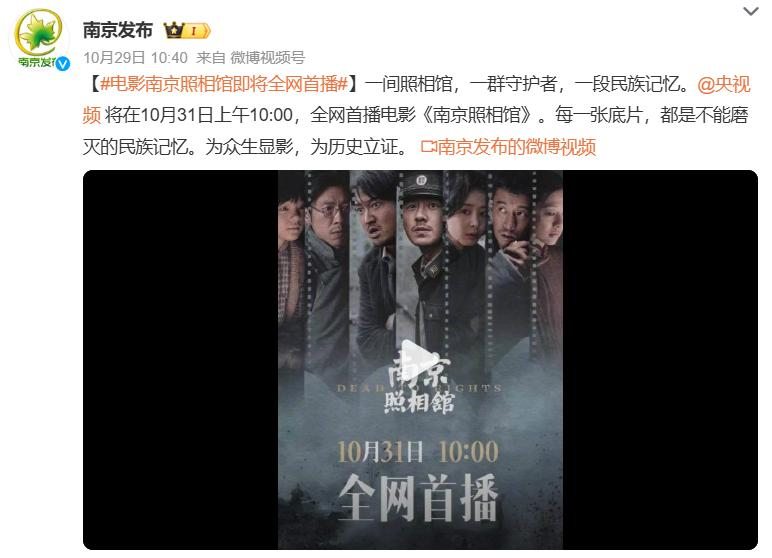The height and width of the screenshot is (558, 772).
Task: Click the gold crown membership badge
Action: [187, 31]
